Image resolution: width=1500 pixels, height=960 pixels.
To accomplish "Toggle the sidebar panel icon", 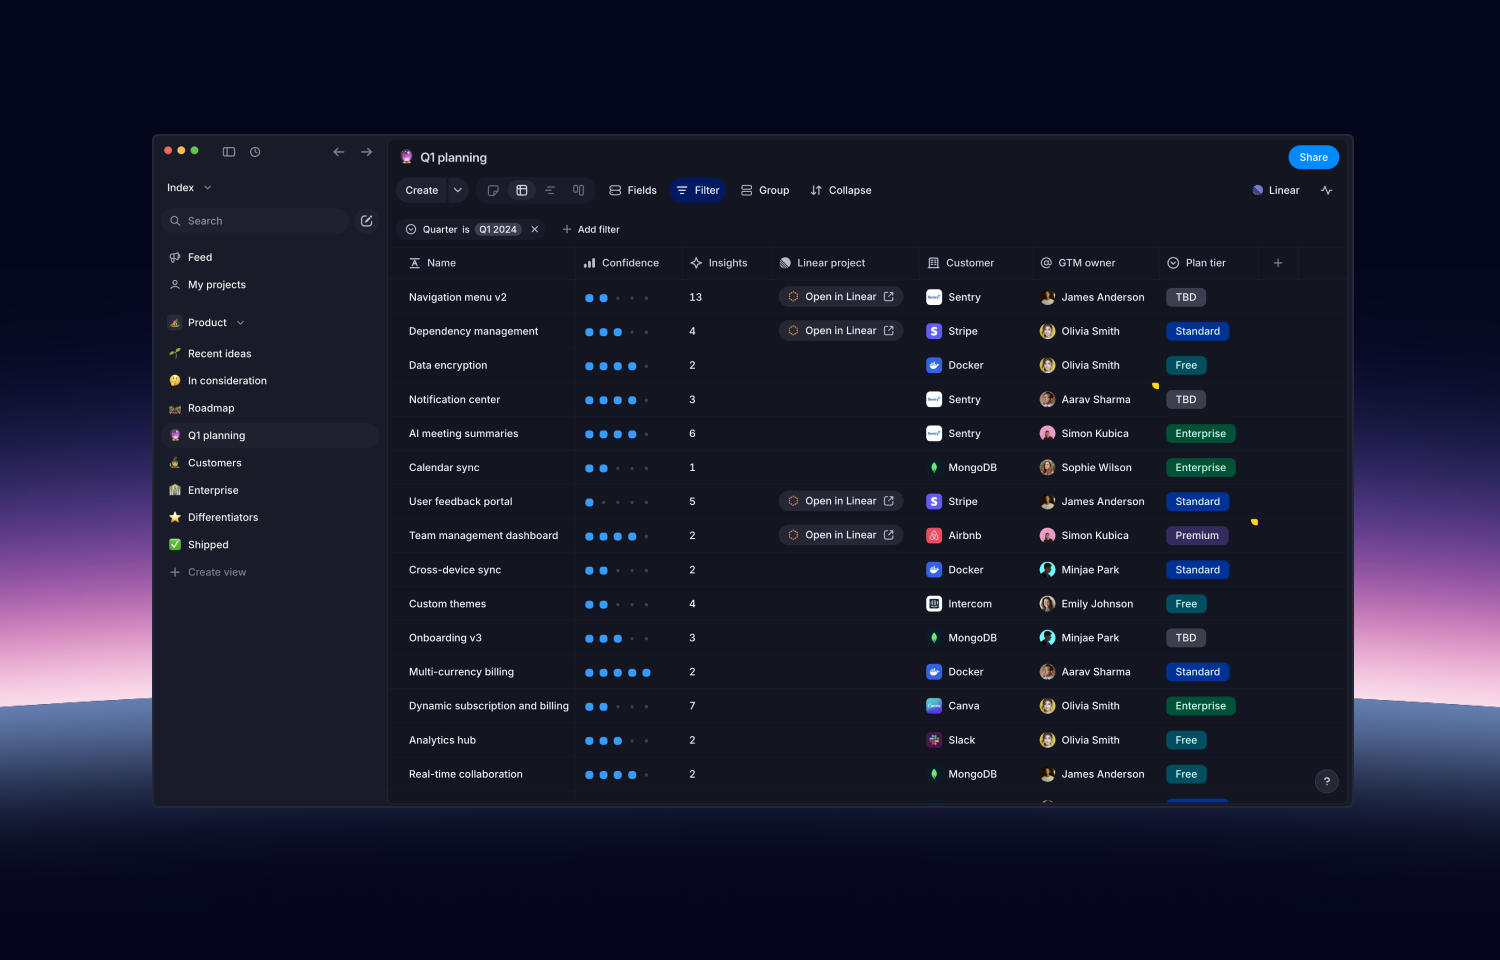I will click(229, 152).
